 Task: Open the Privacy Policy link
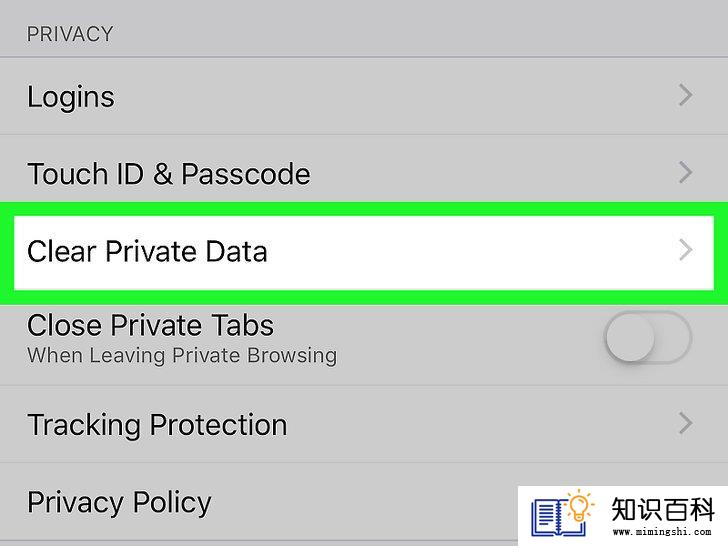coord(119,502)
